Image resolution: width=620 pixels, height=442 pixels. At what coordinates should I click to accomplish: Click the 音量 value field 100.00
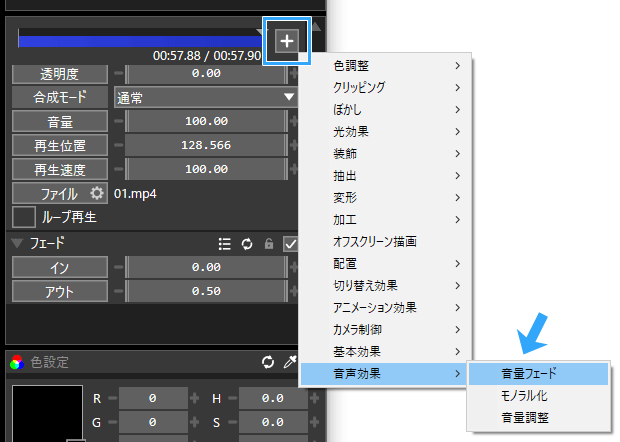[x=206, y=121]
